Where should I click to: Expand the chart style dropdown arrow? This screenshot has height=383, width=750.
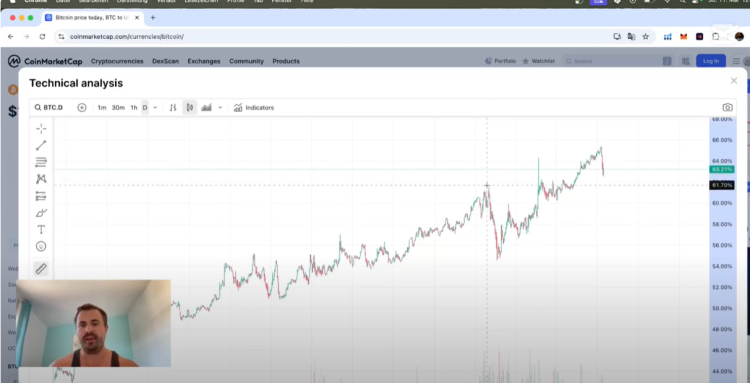click(220, 108)
